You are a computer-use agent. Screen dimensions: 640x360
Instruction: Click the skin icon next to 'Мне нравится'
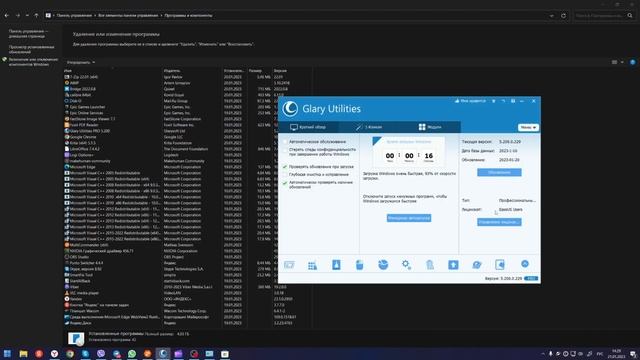(493, 101)
